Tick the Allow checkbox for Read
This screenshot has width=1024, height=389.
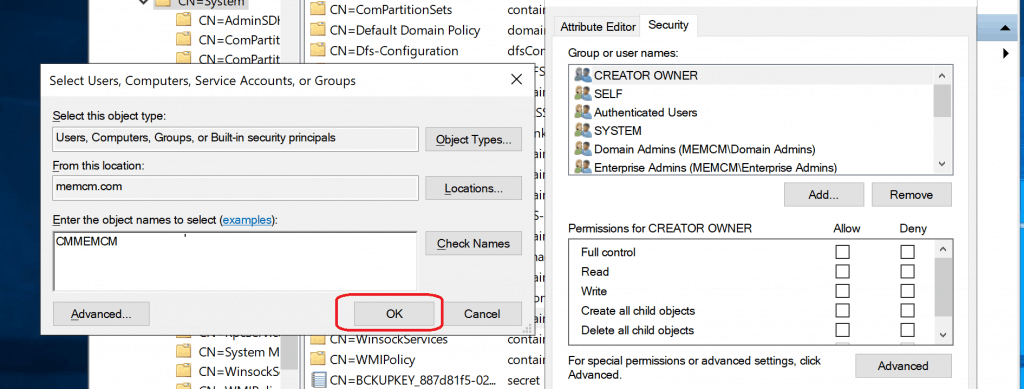[842, 272]
